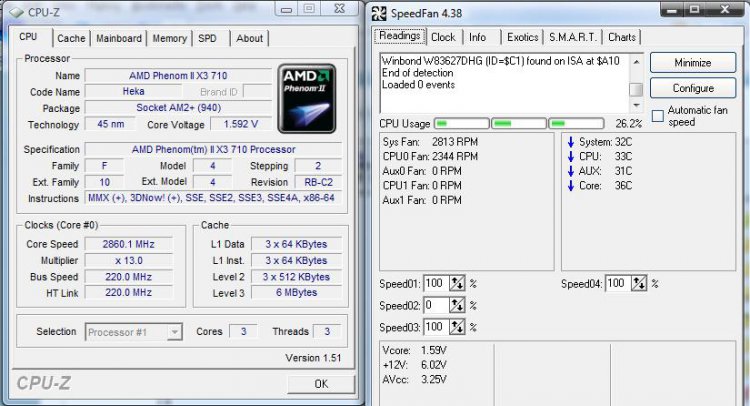Screen dimensions: 750x406
Task: Click the Speed04 value field
Action: (x=618, y=284)
